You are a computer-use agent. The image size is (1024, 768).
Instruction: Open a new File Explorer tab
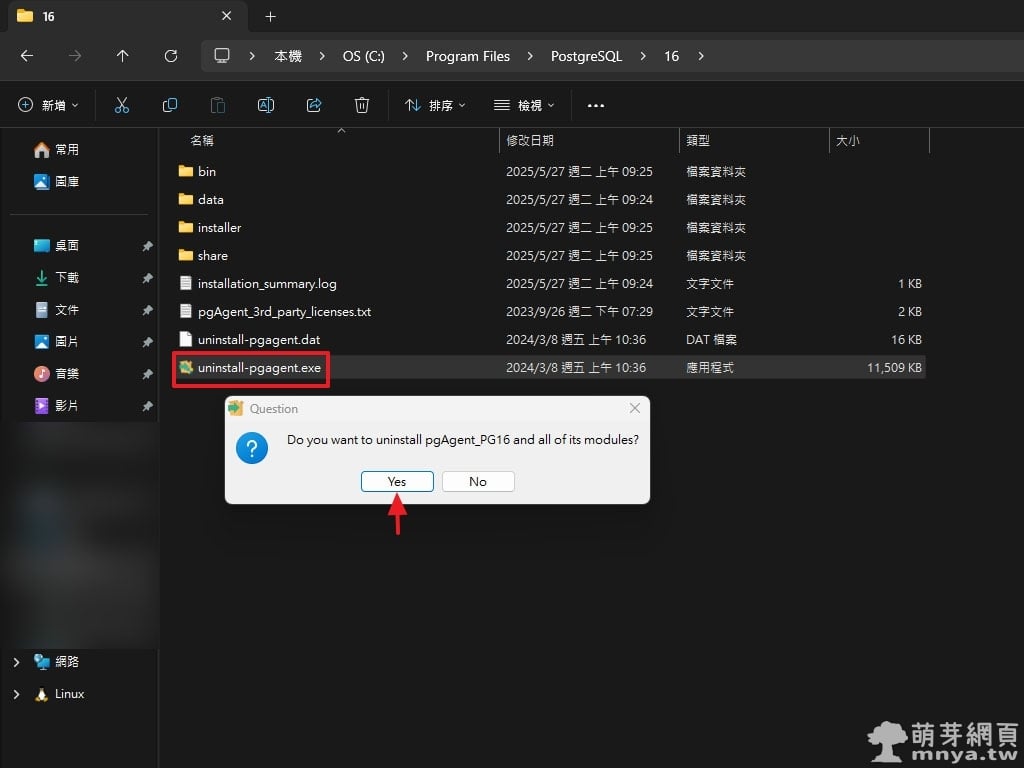click(270, 16)
